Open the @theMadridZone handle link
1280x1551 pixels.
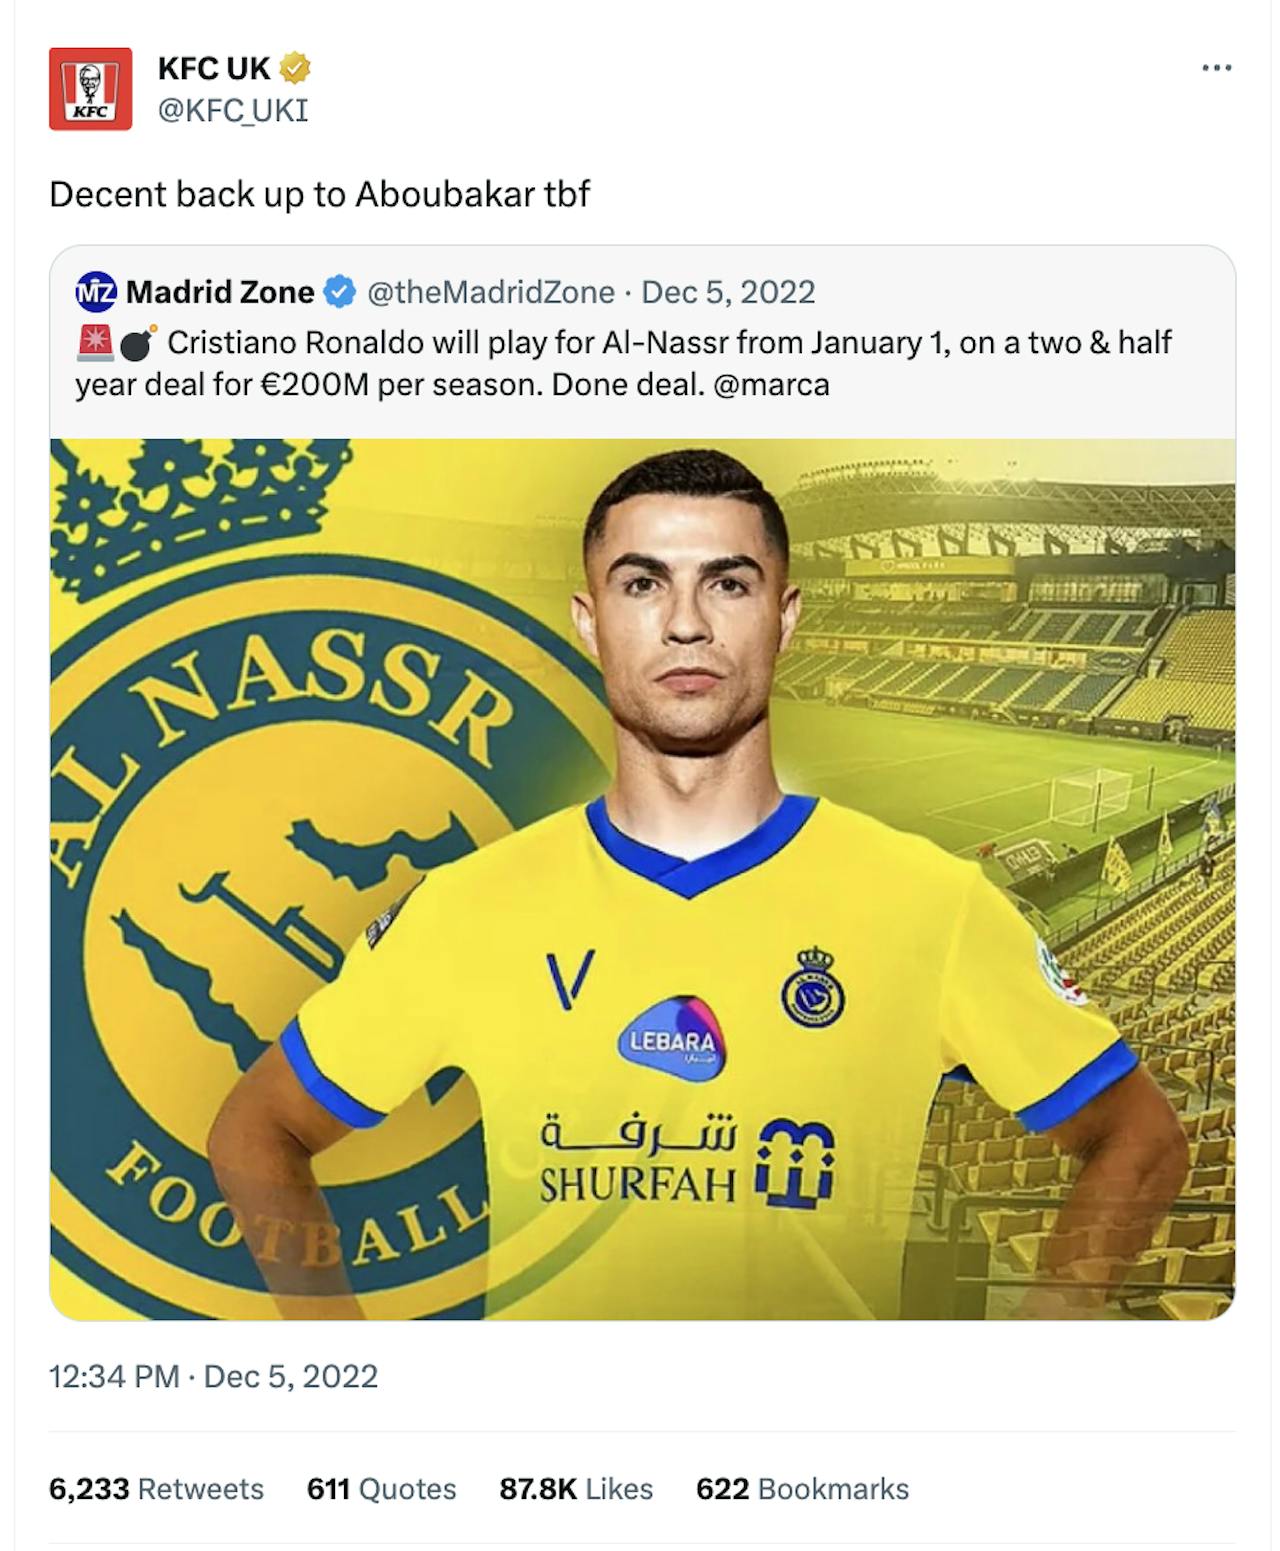[x=491, y=292]
